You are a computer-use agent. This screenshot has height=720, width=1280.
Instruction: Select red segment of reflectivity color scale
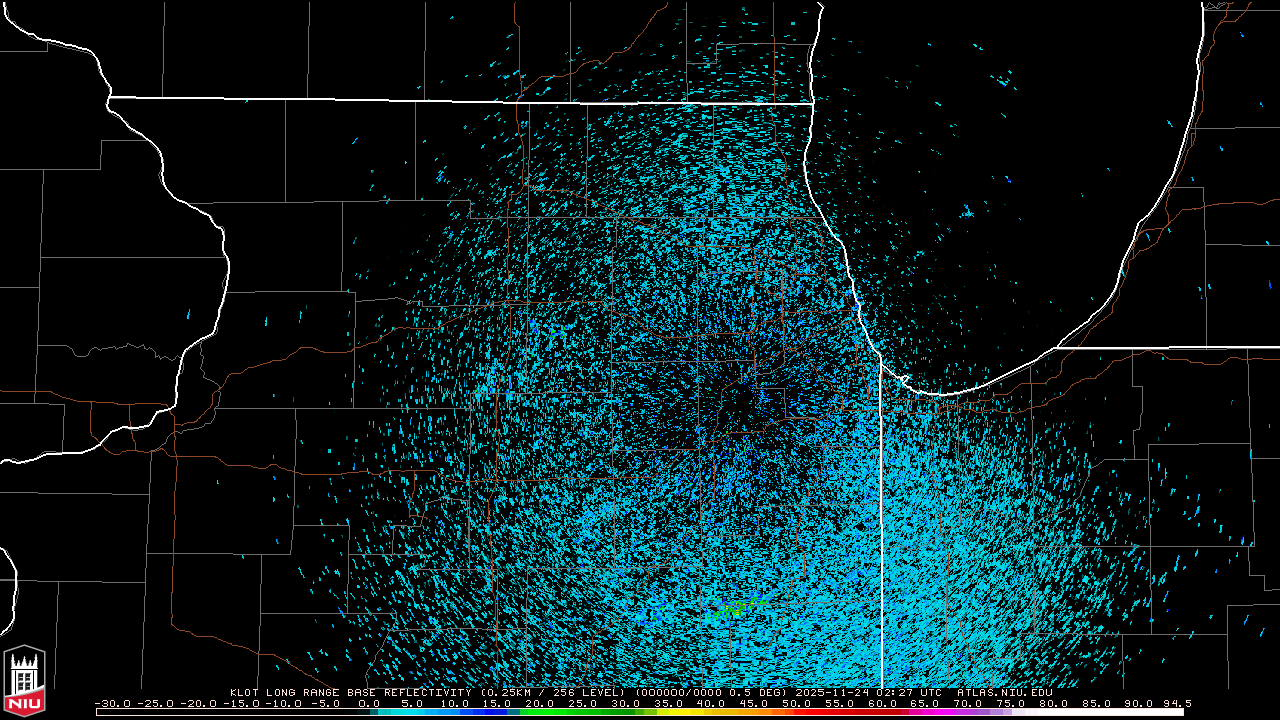click(840, 712)
